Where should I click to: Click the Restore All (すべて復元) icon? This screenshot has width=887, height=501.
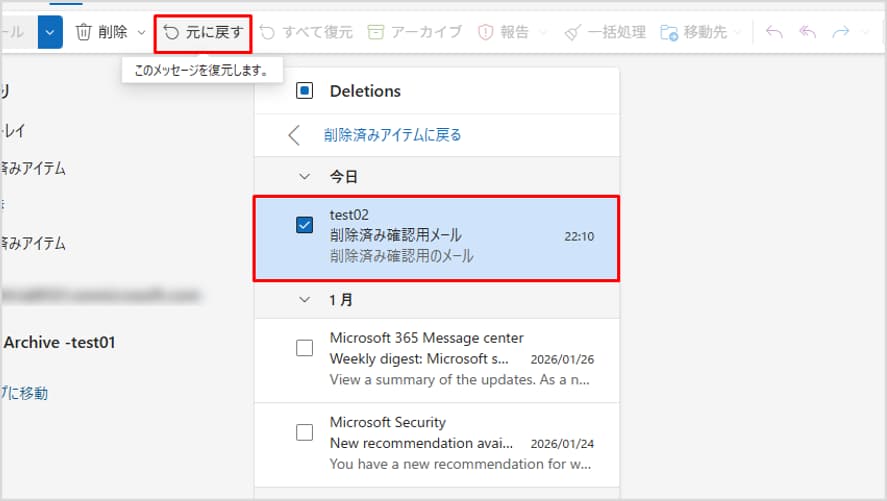click(x=268, y=32)
